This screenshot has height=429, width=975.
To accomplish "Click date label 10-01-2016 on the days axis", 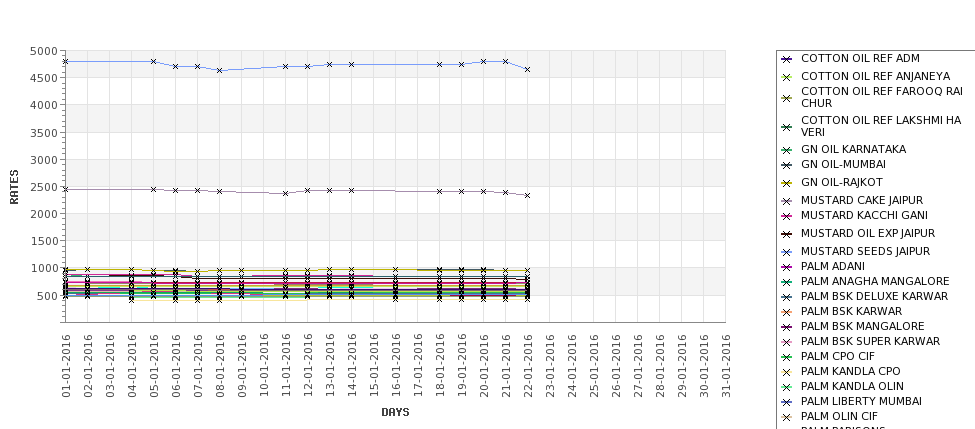I will 264,366.
